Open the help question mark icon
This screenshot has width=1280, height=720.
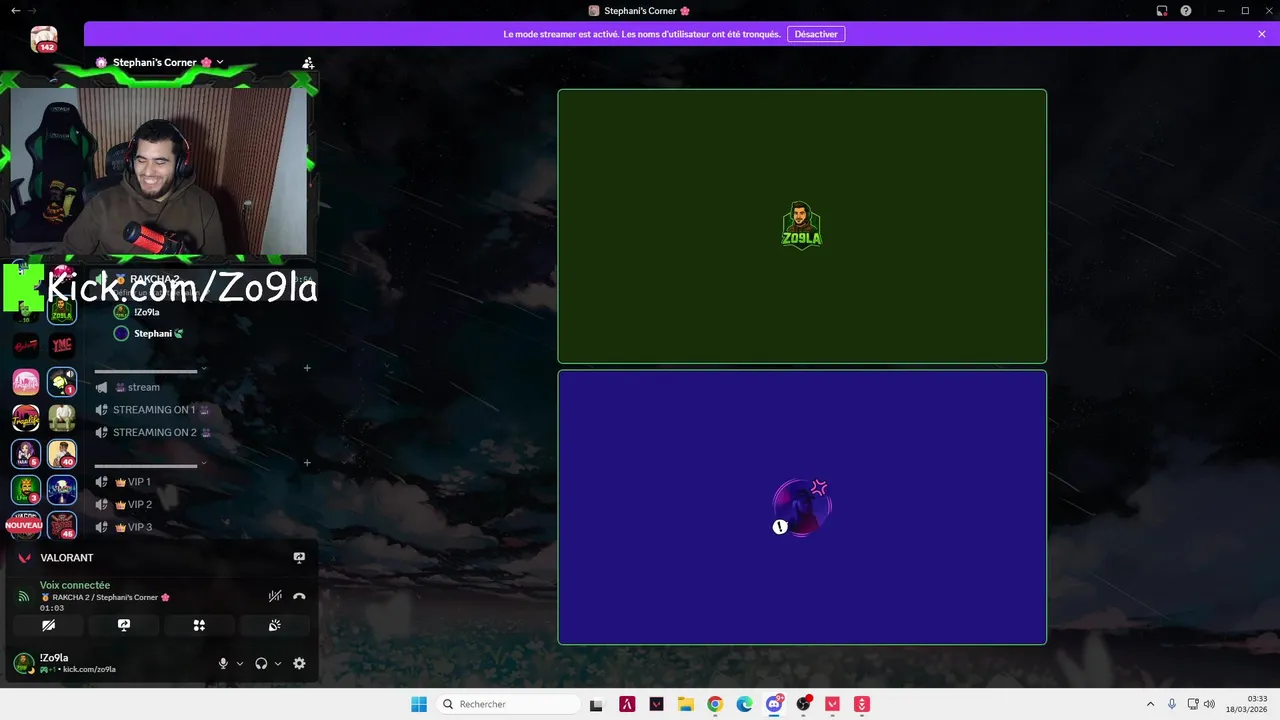(1186, 10)
